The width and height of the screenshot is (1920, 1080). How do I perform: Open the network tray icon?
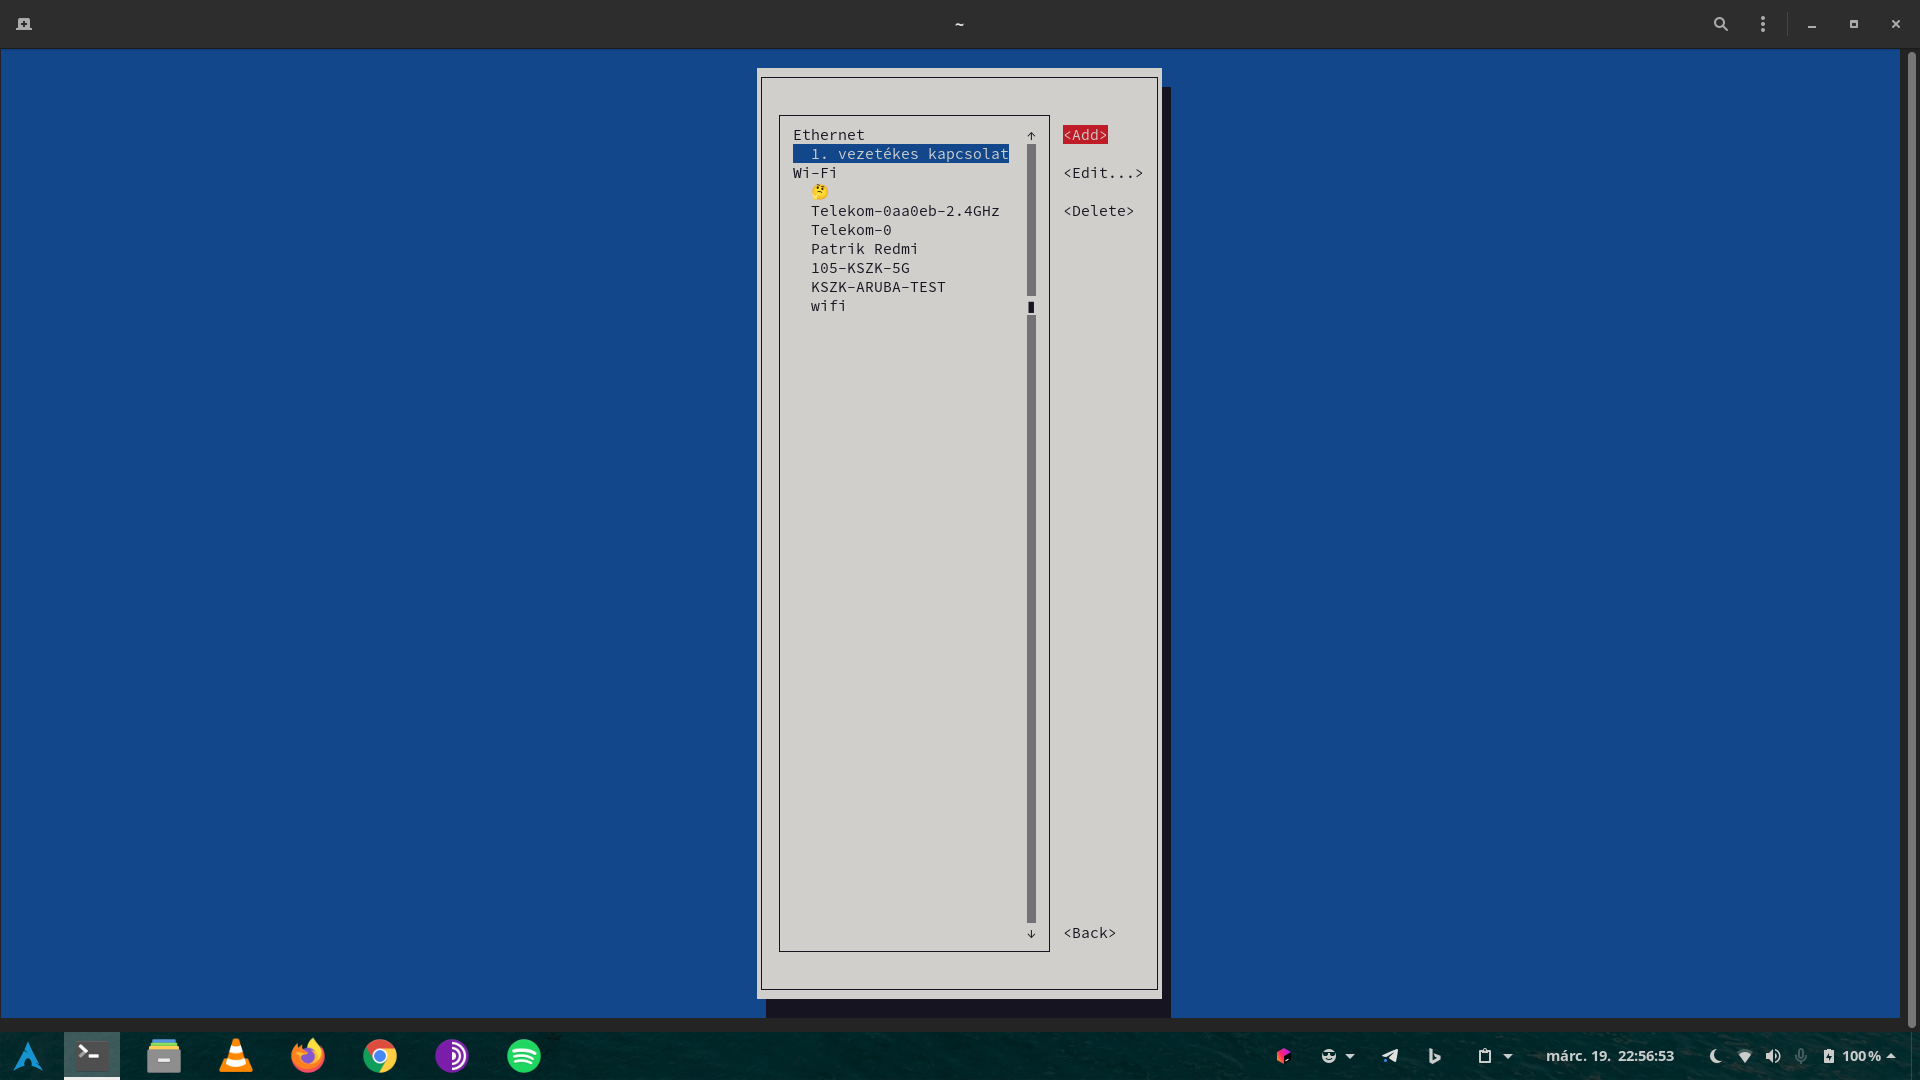coord(1745,1056)
